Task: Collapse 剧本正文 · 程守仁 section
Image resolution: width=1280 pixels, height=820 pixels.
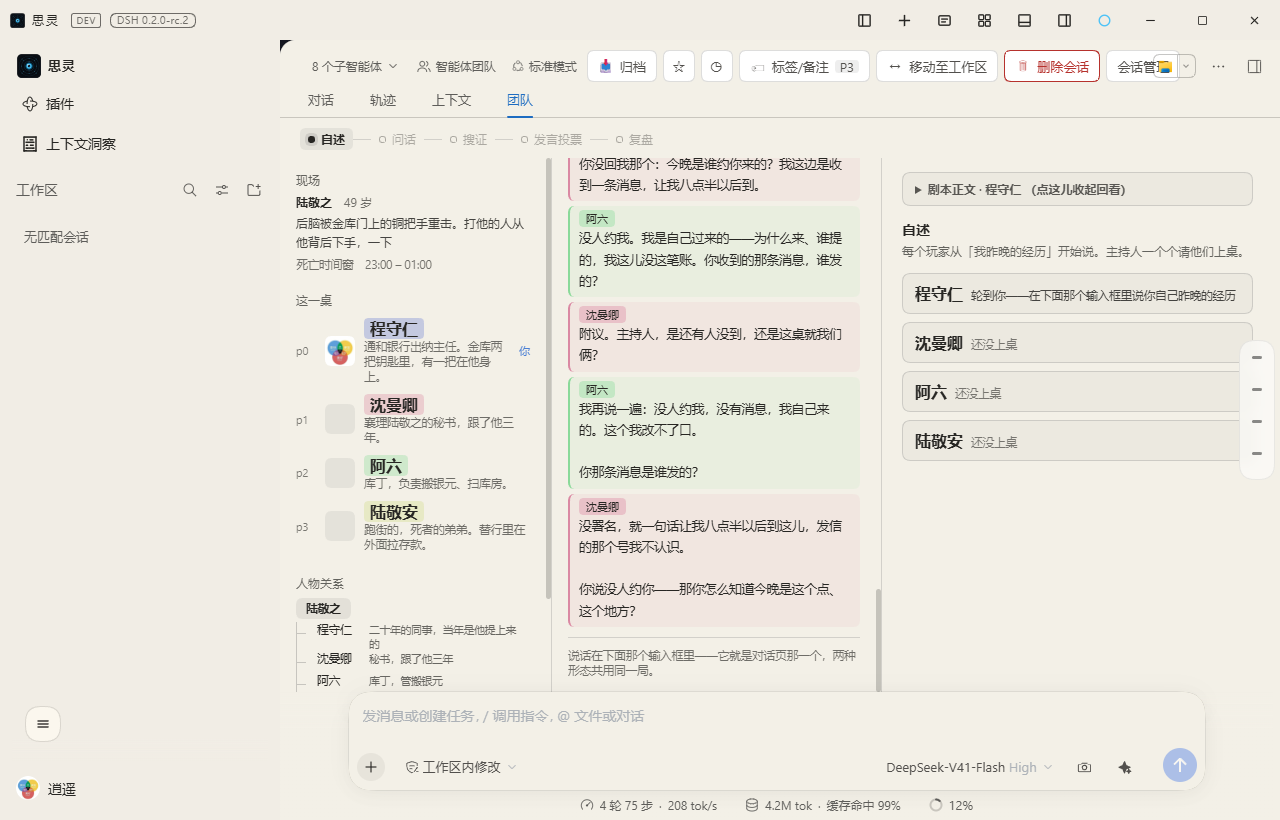Action: [x=1077, y=189]
